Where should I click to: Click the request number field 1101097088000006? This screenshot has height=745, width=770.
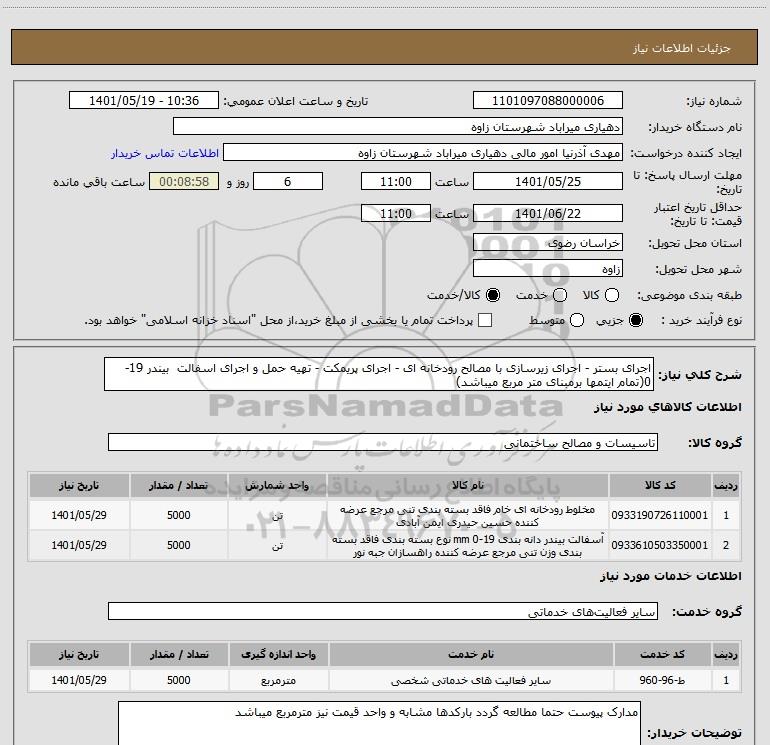pos(548,101)
